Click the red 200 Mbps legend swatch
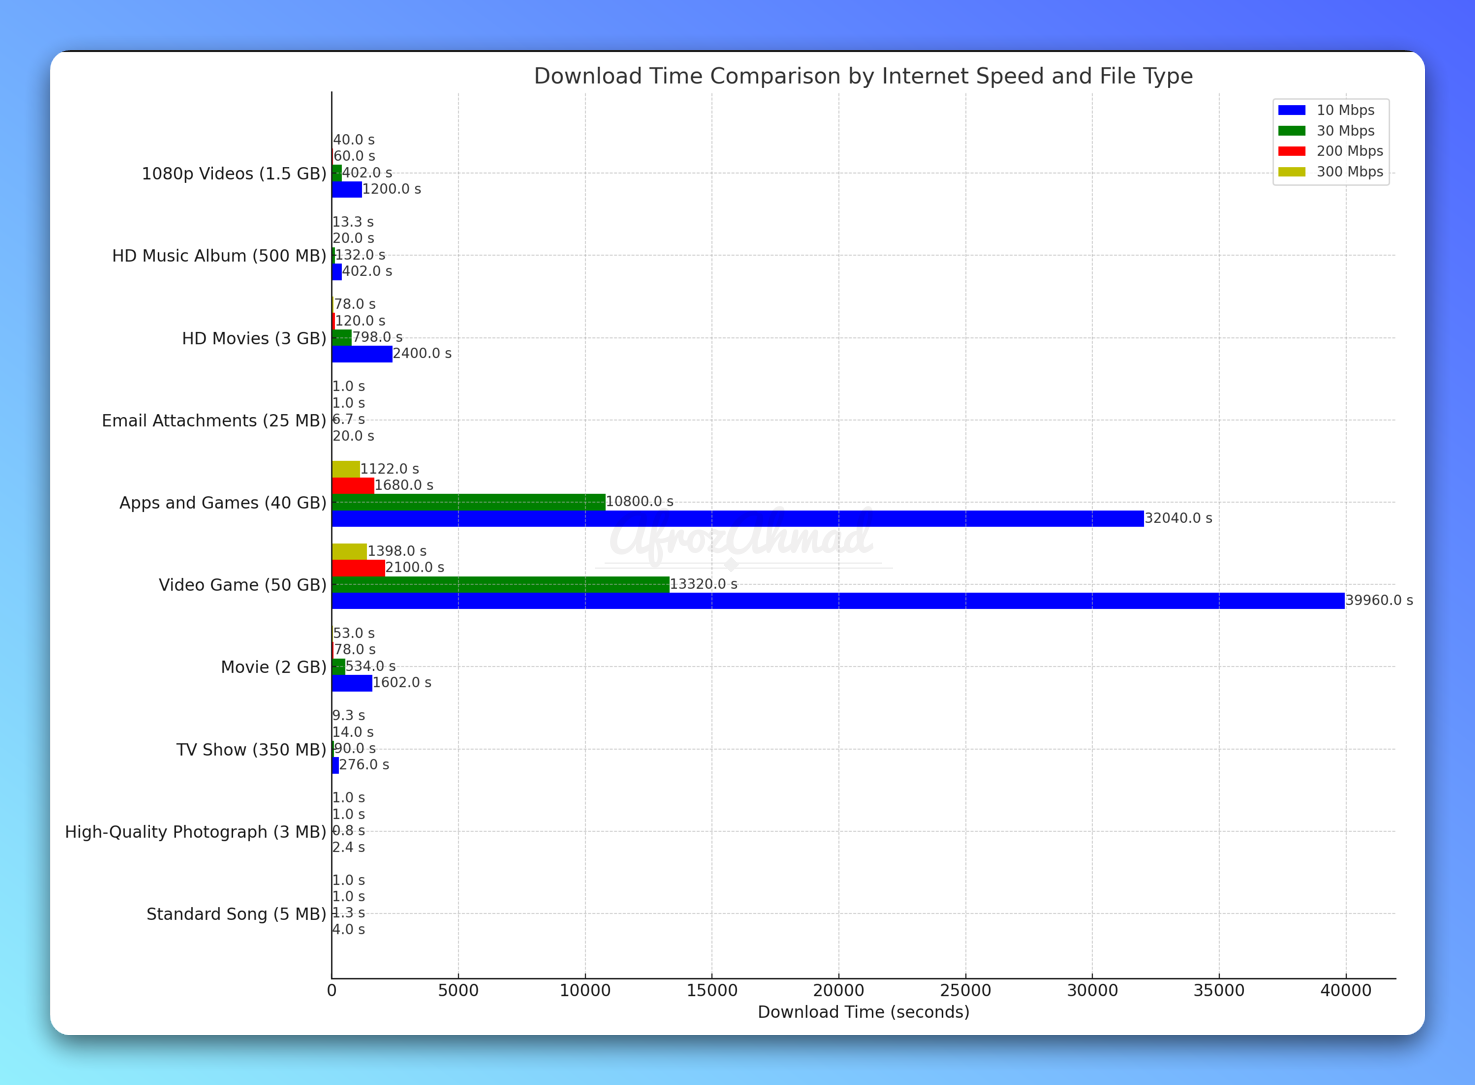The height and width of the screenshot is (1085, 1475). [1291, 151]
